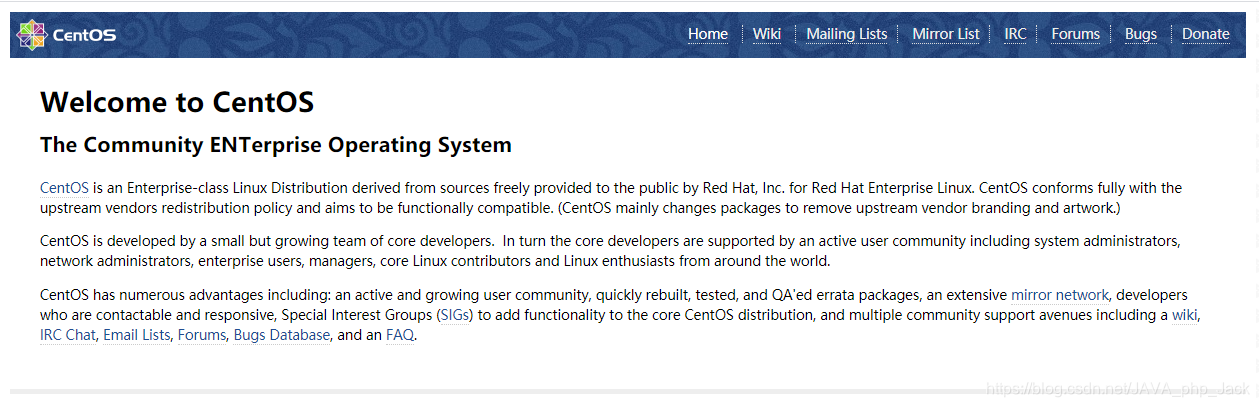The width and height of the screenshot is (1259, 407).
Task: Follow the FAQ link
Action: 400,335
